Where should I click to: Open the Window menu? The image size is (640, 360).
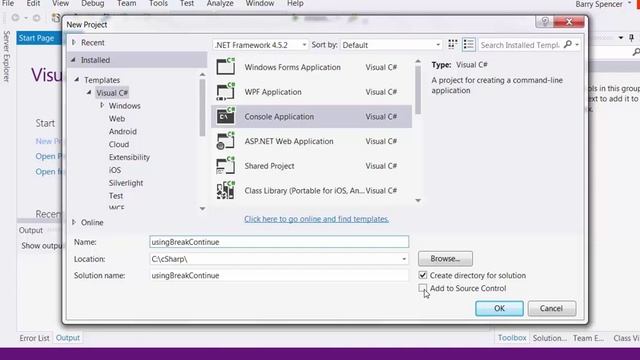[260, 3]
